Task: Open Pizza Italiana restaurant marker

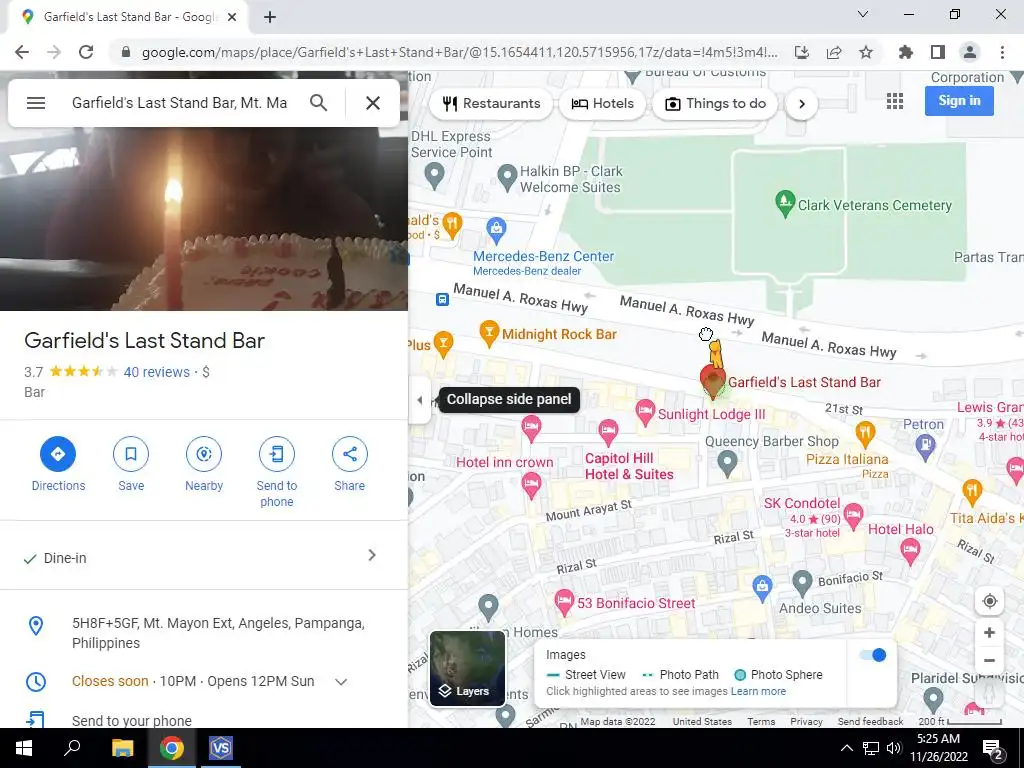Action: (x=865, y=433)
